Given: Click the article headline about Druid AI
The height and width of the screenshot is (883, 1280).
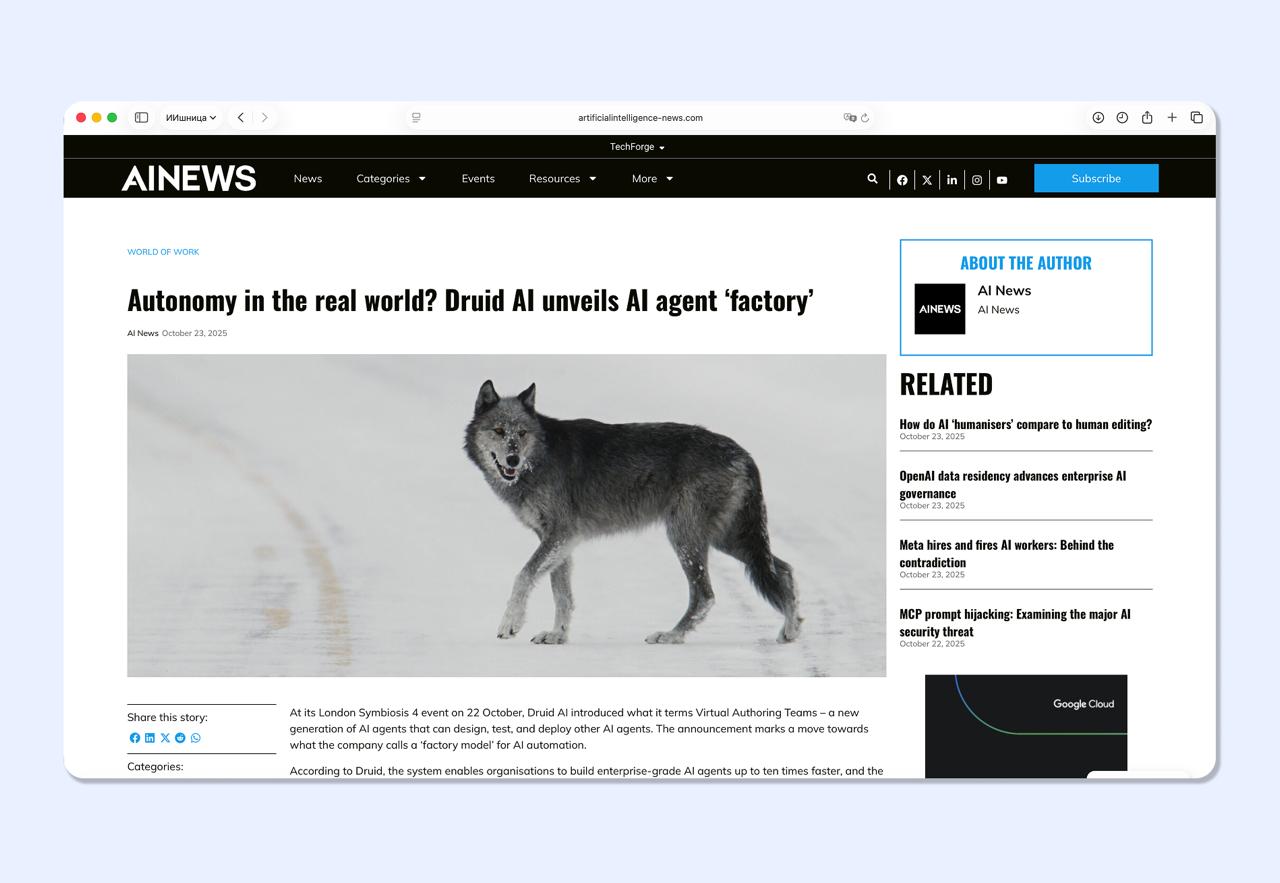Looking at the screenshot, I should [x=470, y=300].
